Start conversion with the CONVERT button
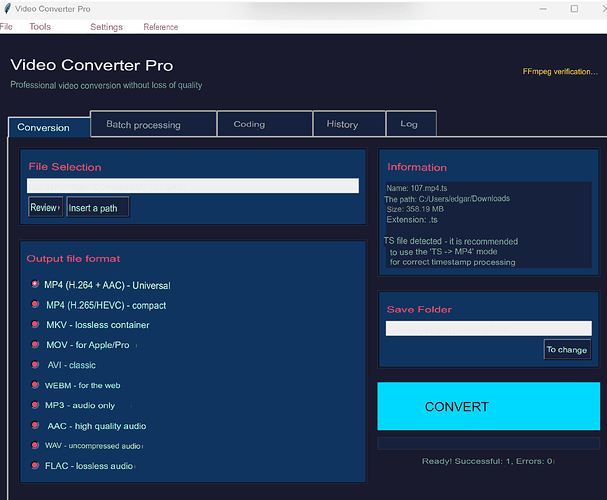The width and height of the screenshot is (607, 500). pyautogui.click(x=489, y=406)
